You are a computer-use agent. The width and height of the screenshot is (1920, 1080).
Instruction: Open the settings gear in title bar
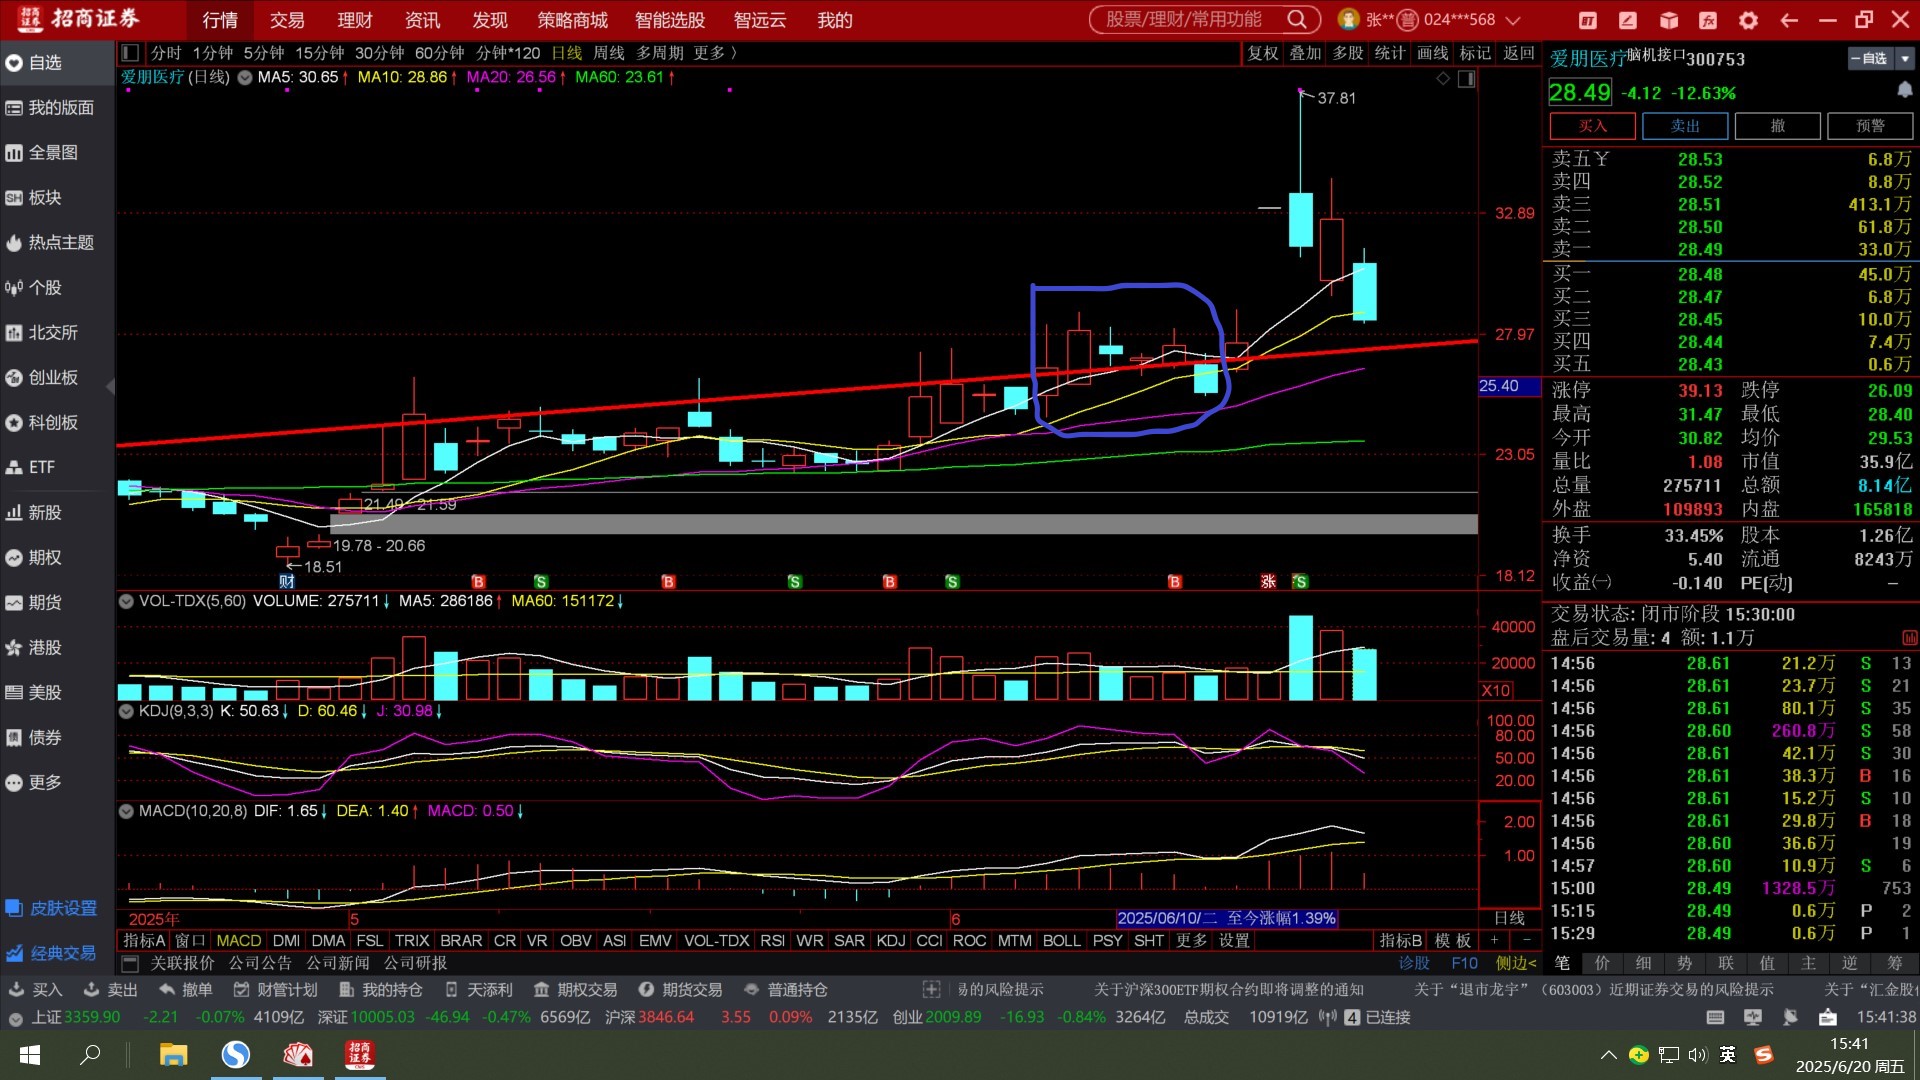(1748, 20)
